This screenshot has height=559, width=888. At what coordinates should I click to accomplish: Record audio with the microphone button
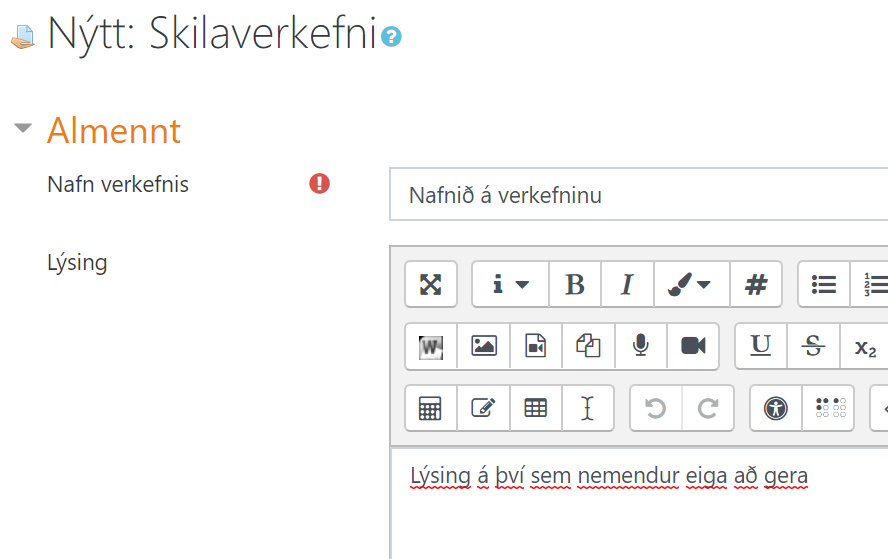(641, 346)
